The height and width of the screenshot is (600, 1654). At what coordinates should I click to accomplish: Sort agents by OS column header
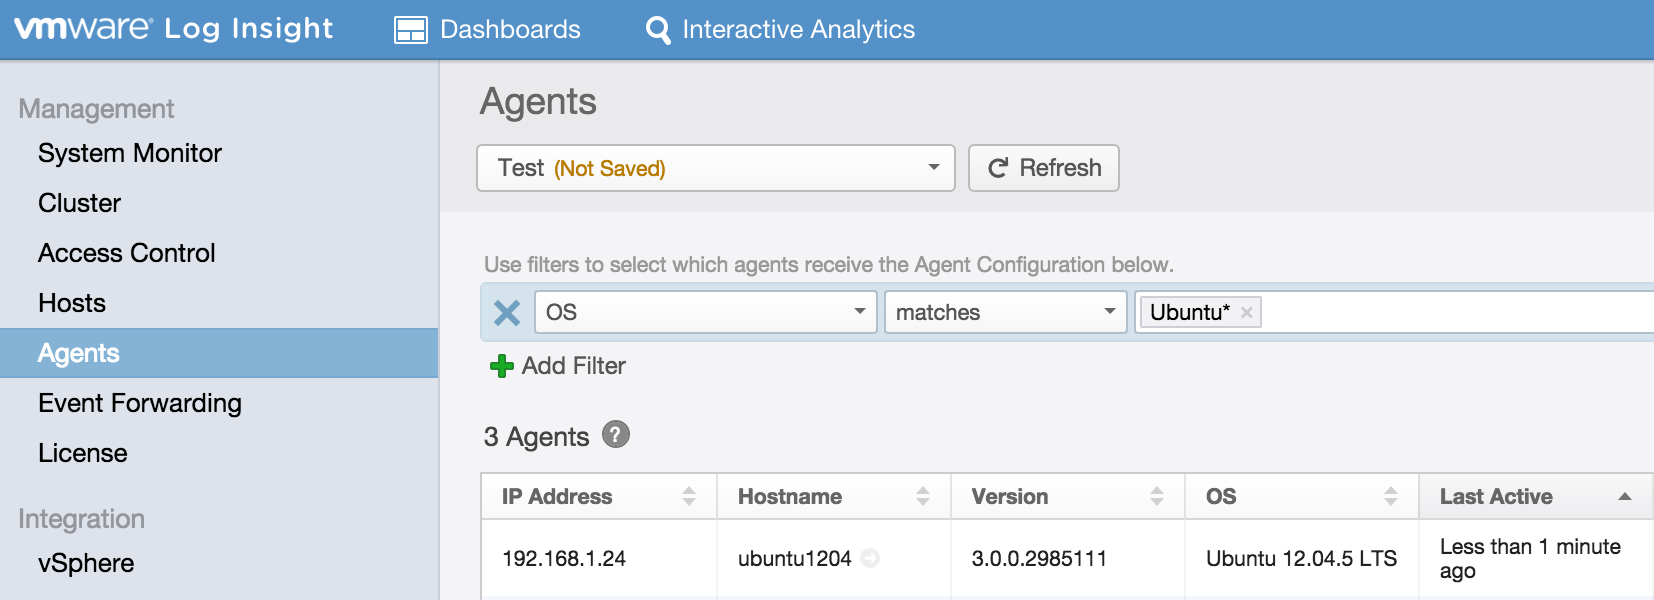point(1390,496)
